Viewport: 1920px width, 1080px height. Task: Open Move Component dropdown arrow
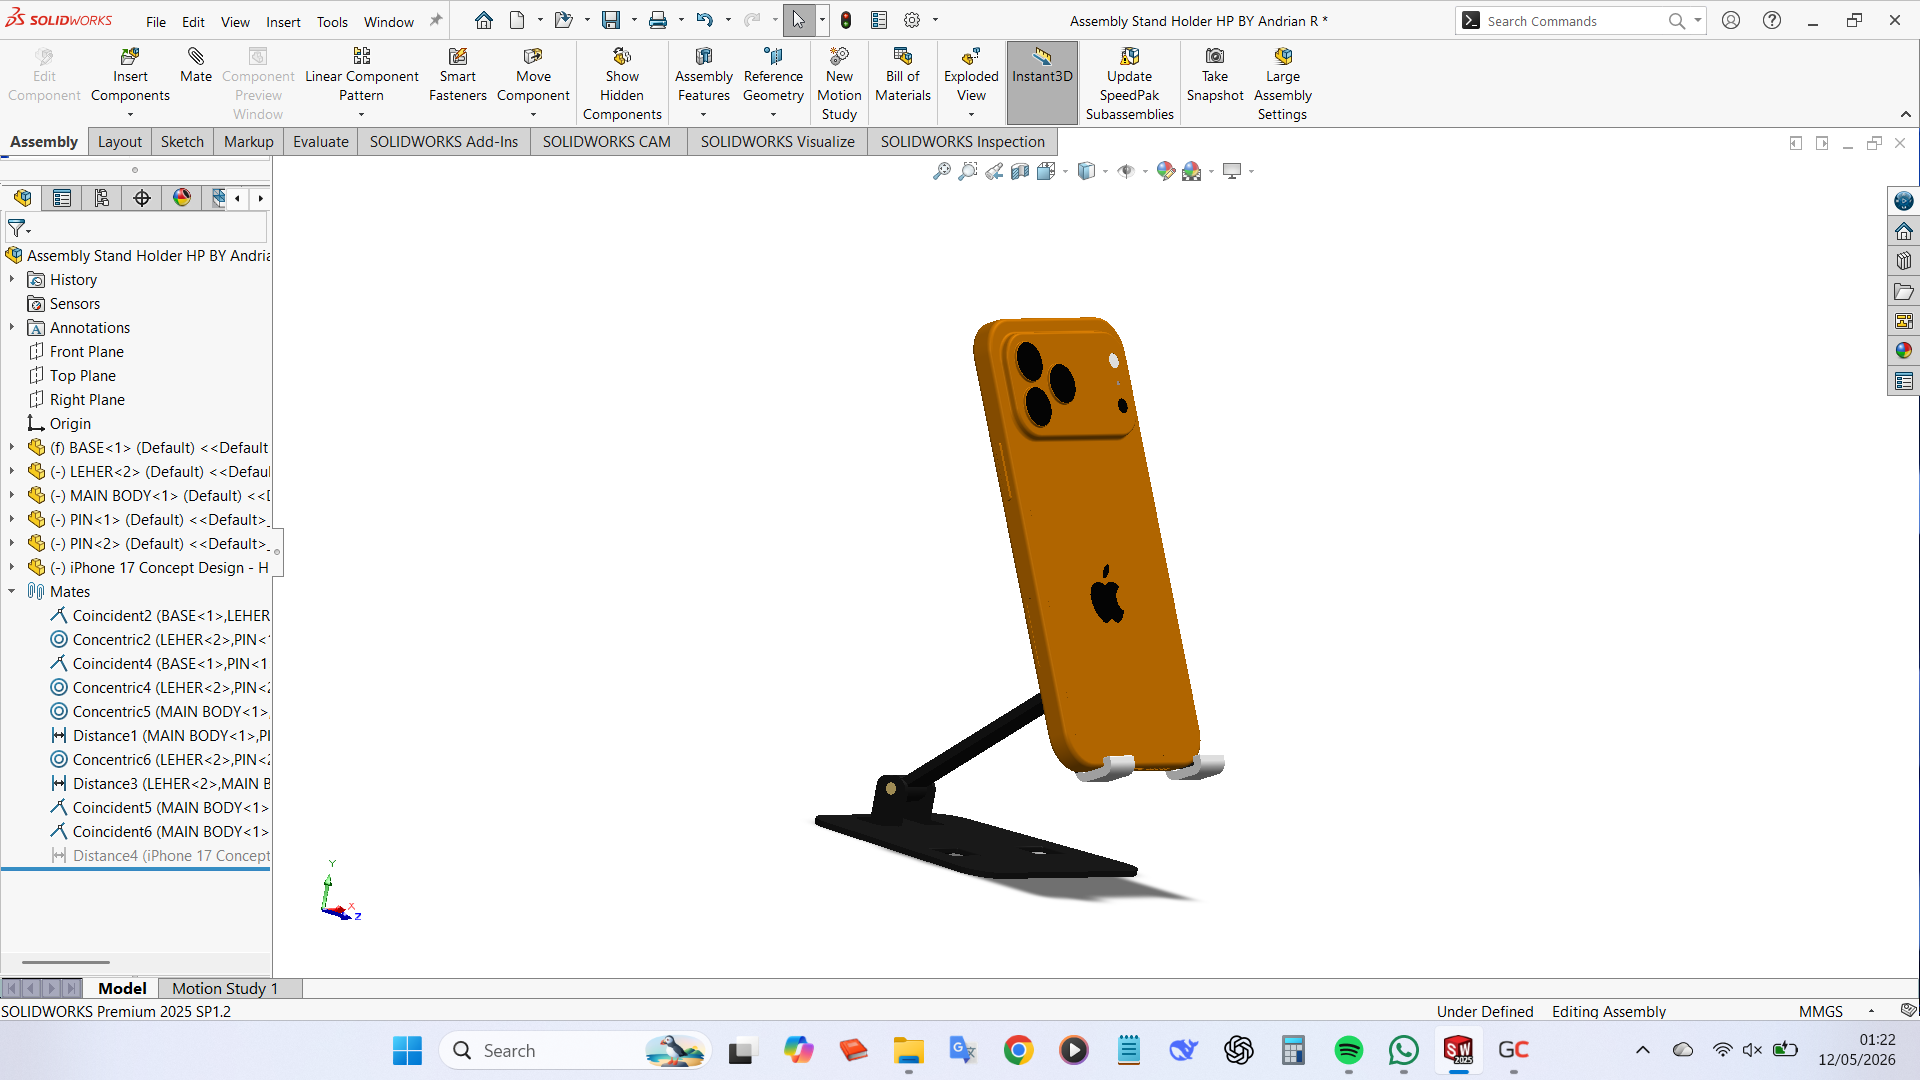click(533, 115)
